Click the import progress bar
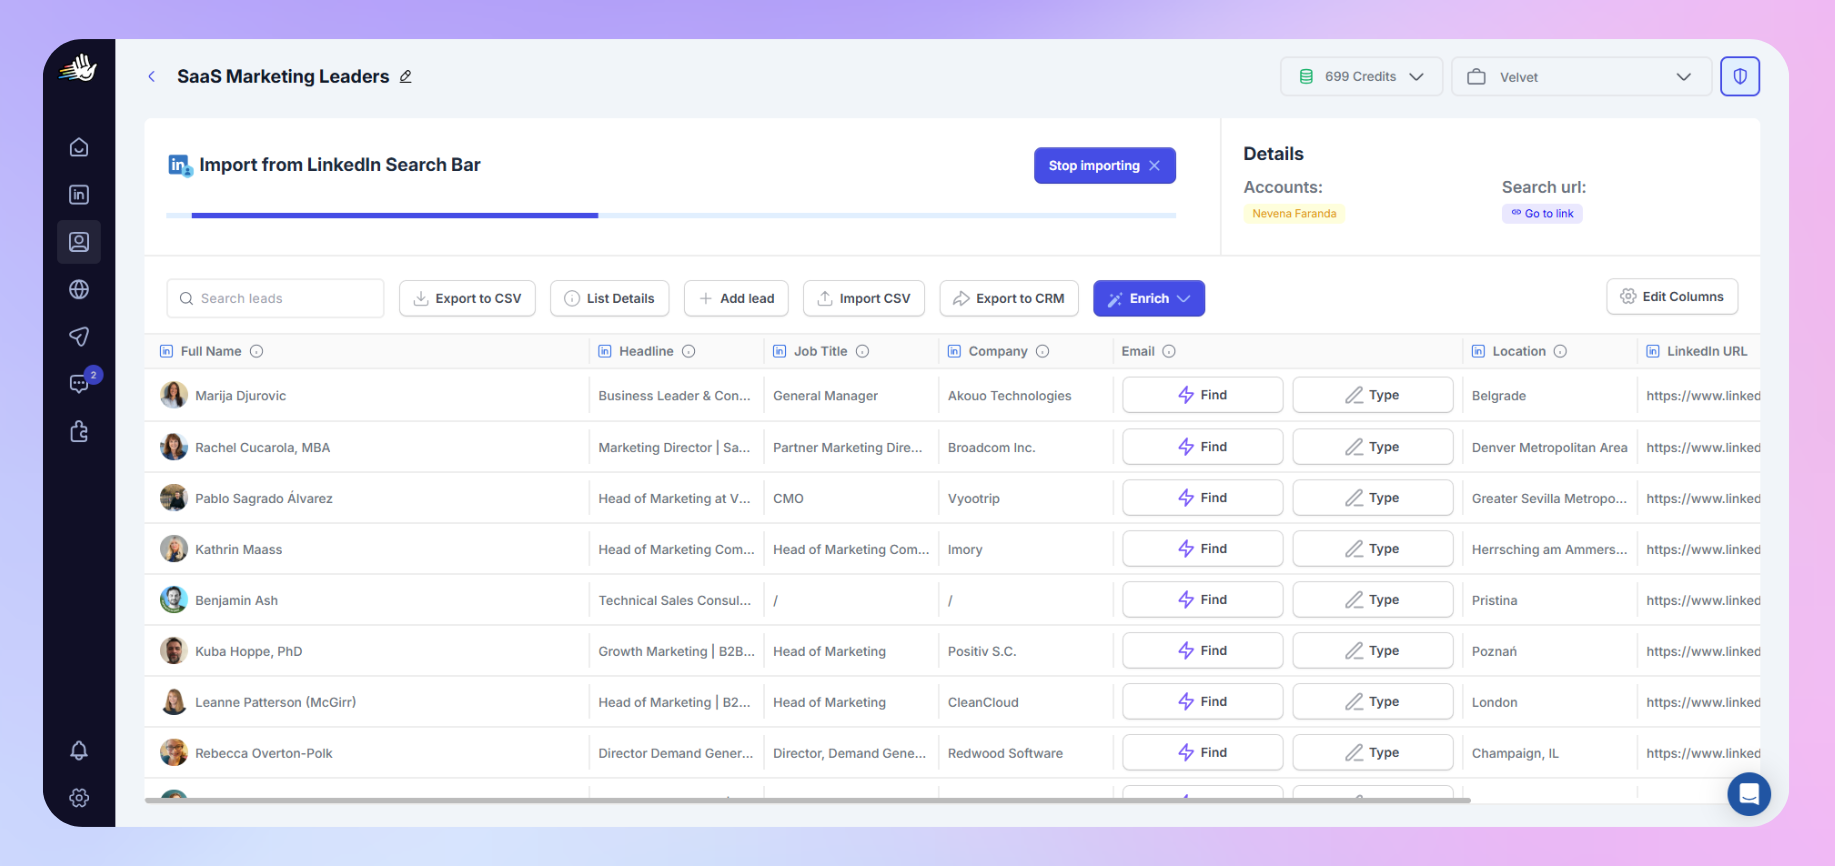Image resolution: width=1835 pixels, height=866 pixels. (671, 215)
